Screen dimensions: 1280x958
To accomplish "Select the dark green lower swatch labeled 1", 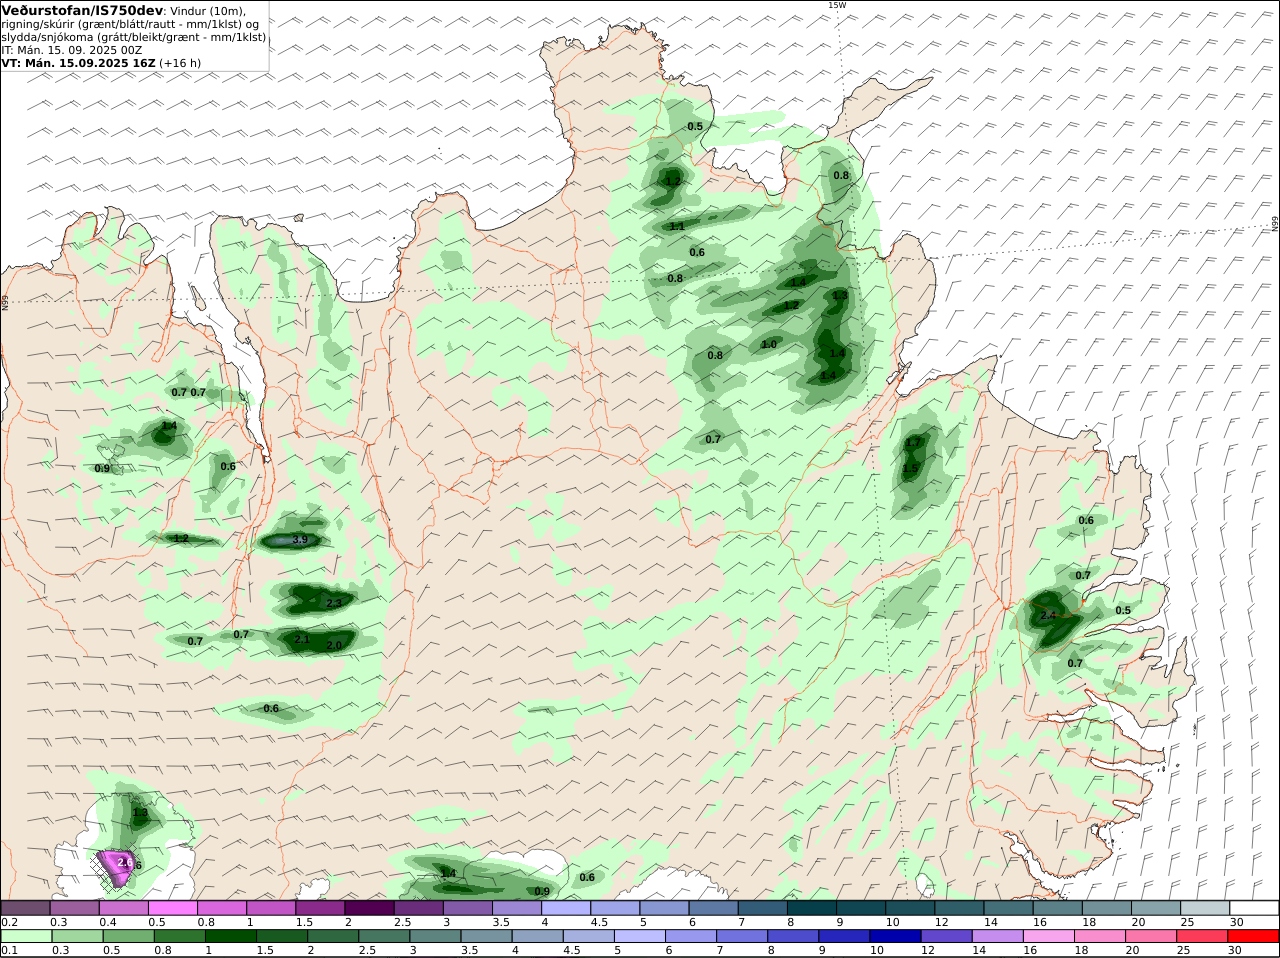I will (x=230, y=936).
